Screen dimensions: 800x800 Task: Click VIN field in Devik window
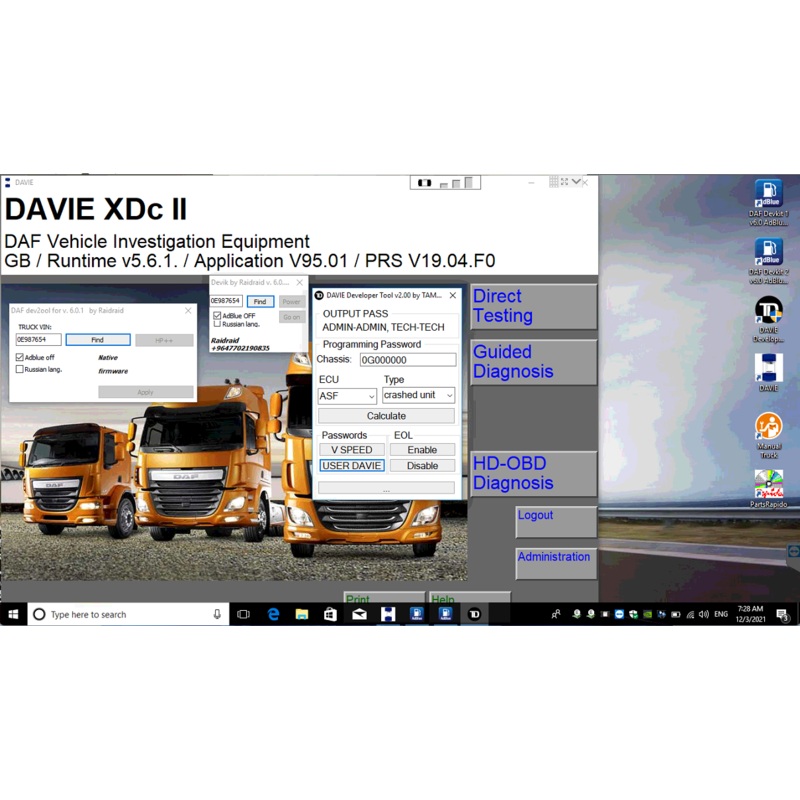pos(226,301)
